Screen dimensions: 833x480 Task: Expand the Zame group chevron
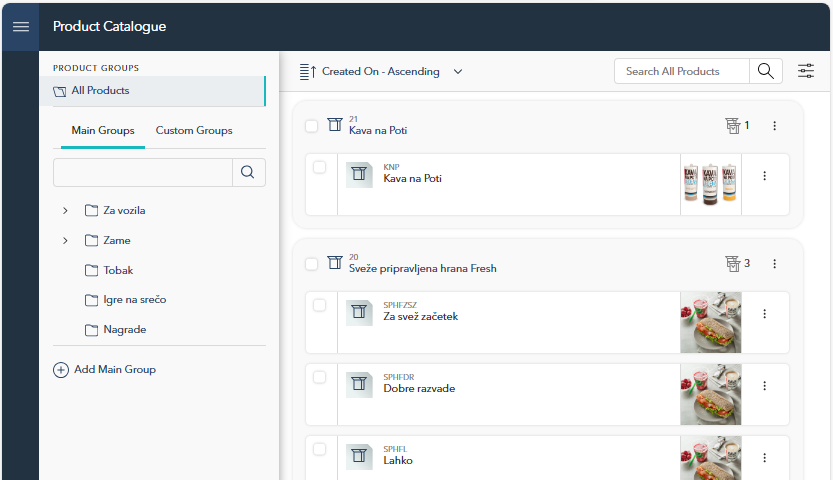point(65,241)
